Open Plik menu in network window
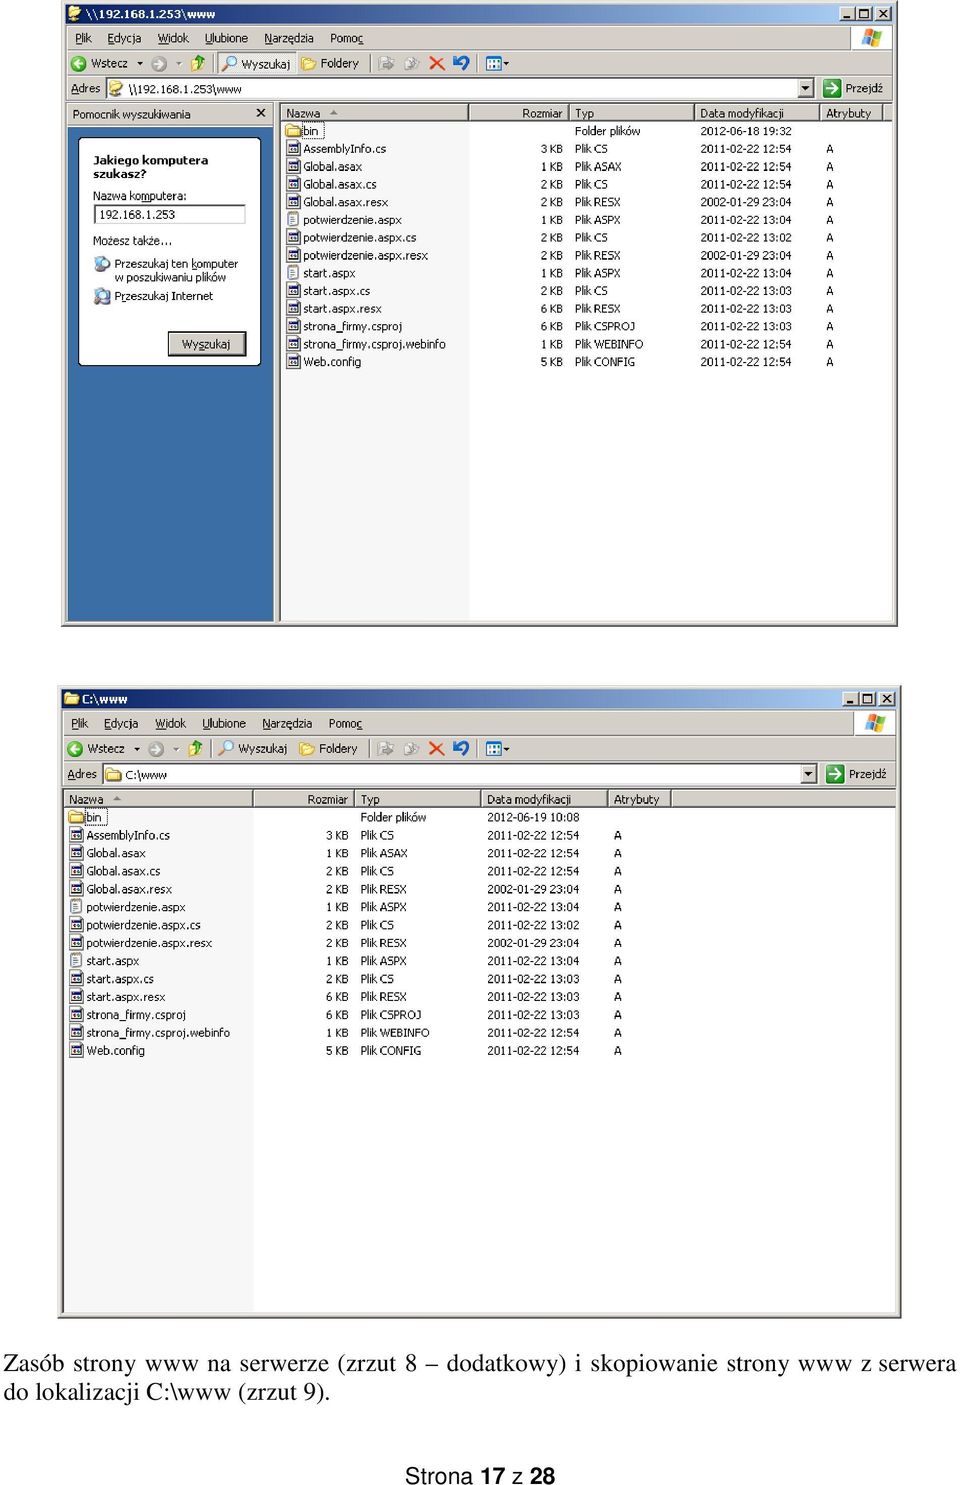Image resolution: width=960 pixels, height=1485 pixels. [x=83, y=38]
